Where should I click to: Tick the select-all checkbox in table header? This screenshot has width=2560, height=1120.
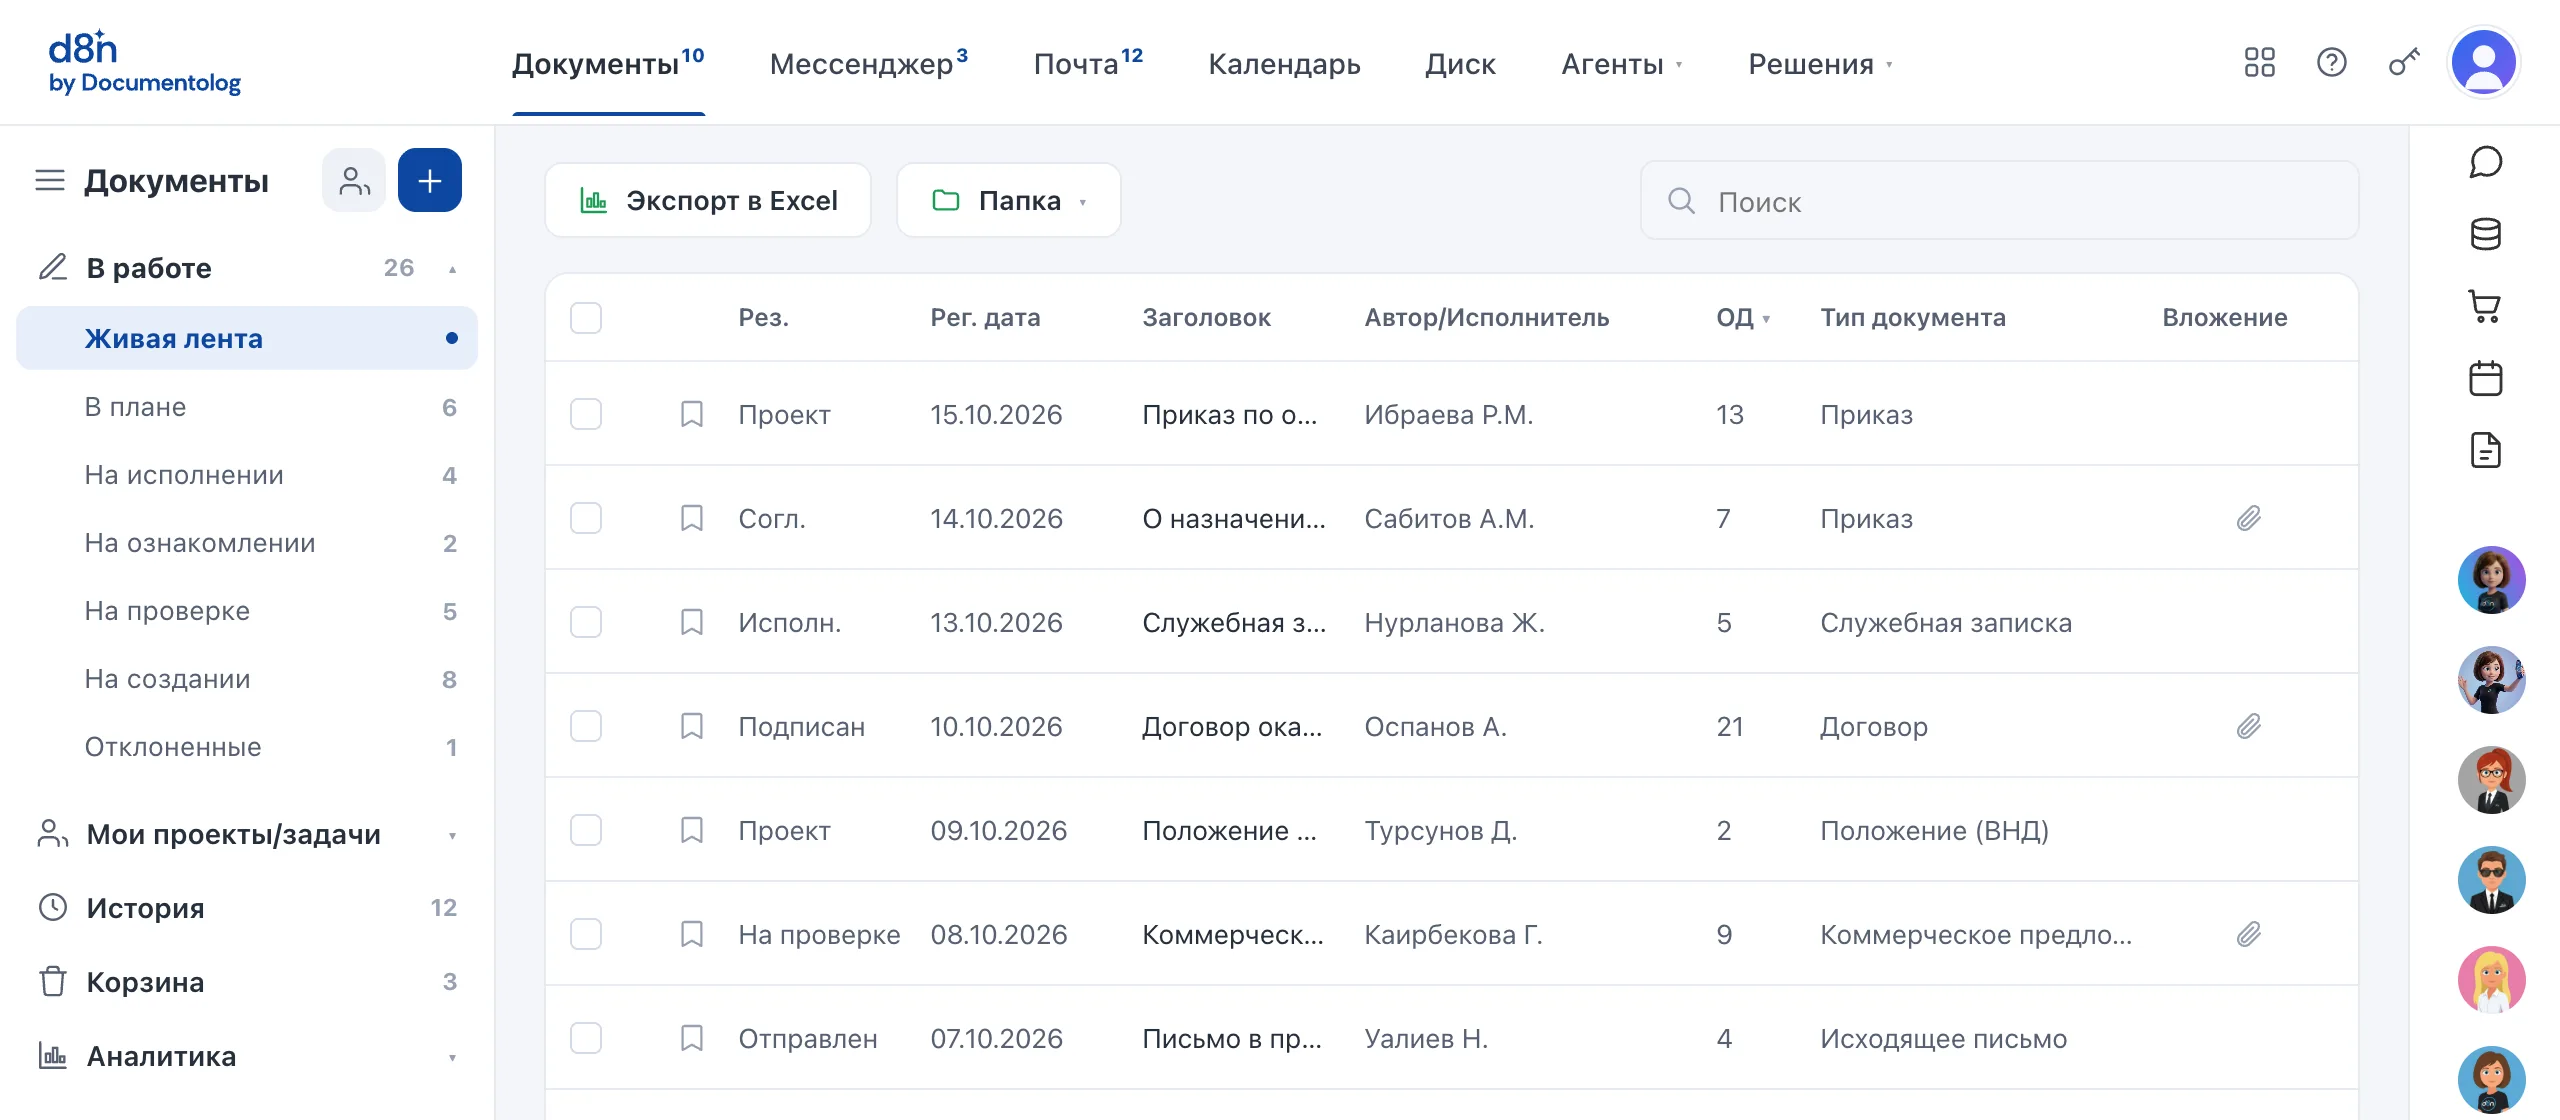(x=586, y=318)
